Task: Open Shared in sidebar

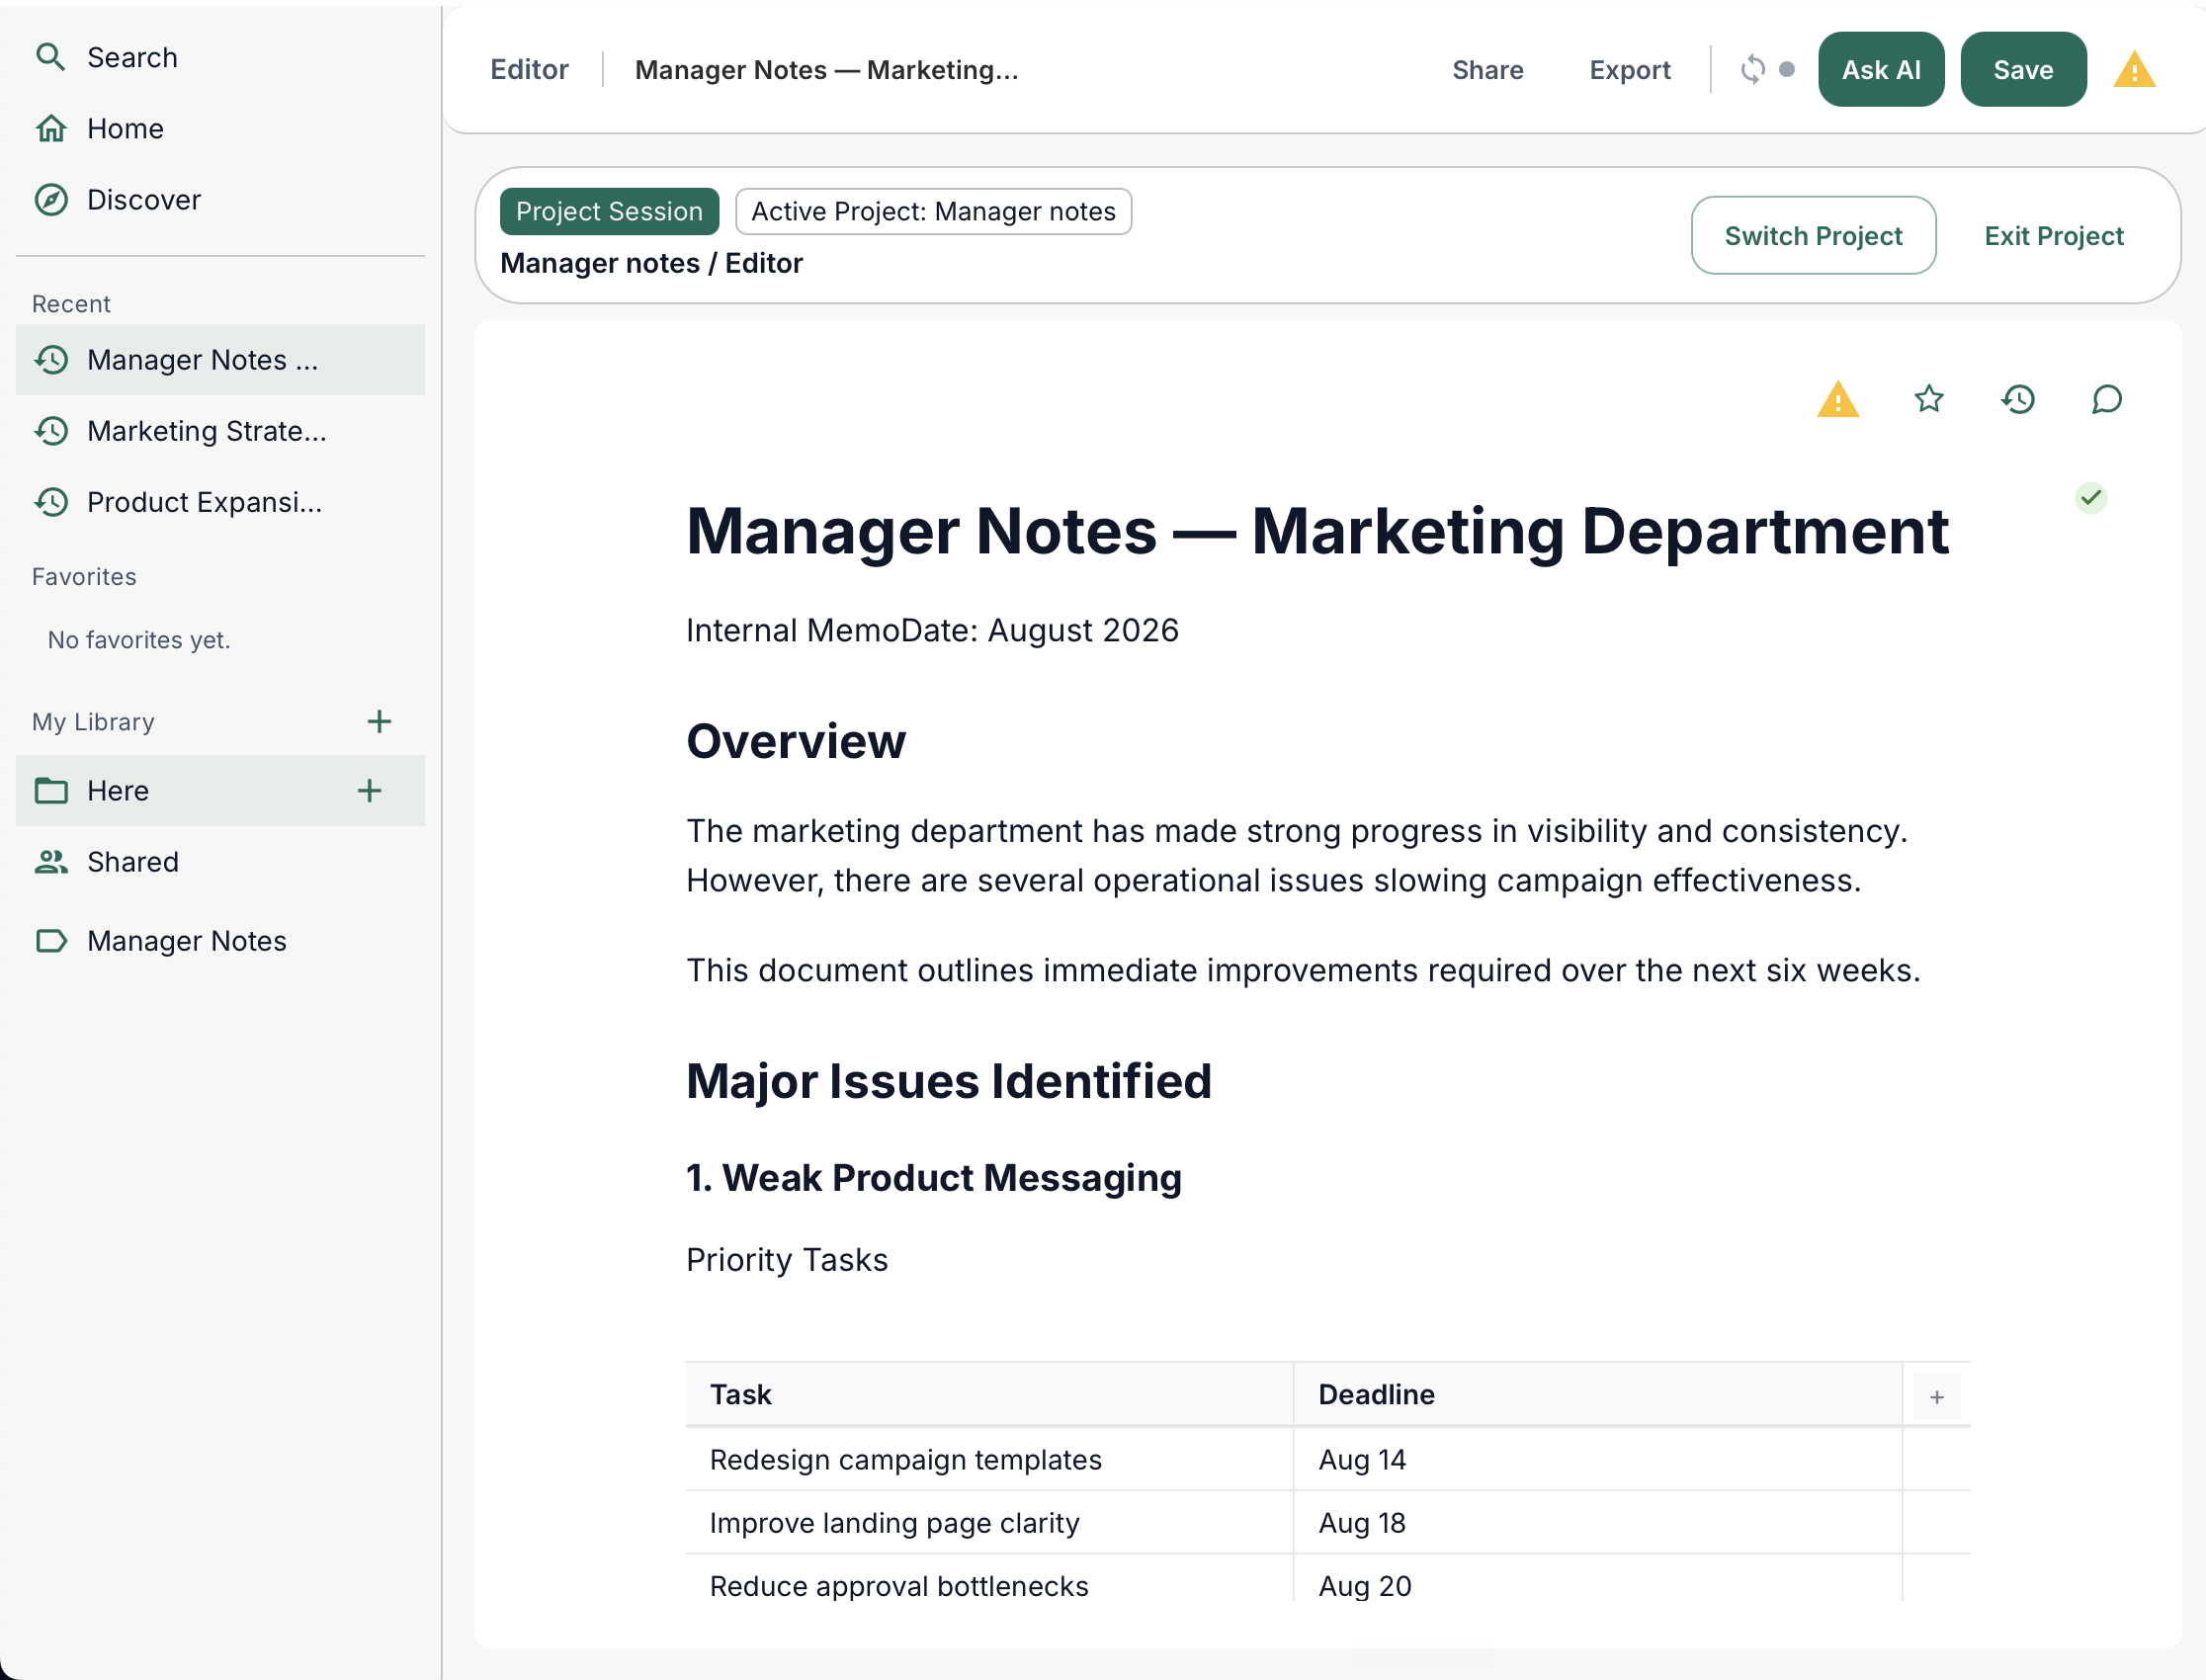Action: click(x=220, y=861)
